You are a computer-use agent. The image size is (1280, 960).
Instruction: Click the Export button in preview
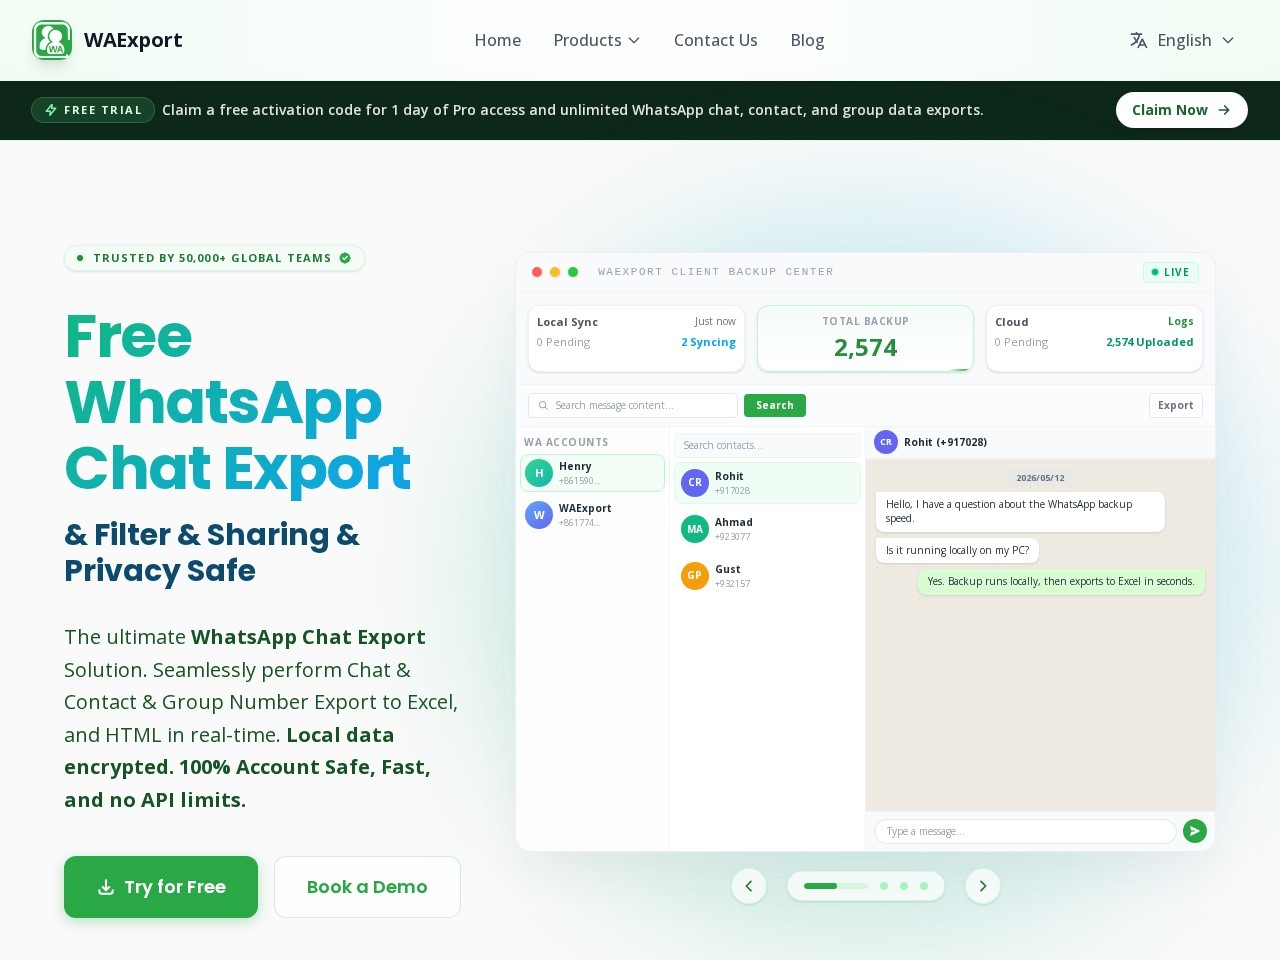pos(1176,405)
